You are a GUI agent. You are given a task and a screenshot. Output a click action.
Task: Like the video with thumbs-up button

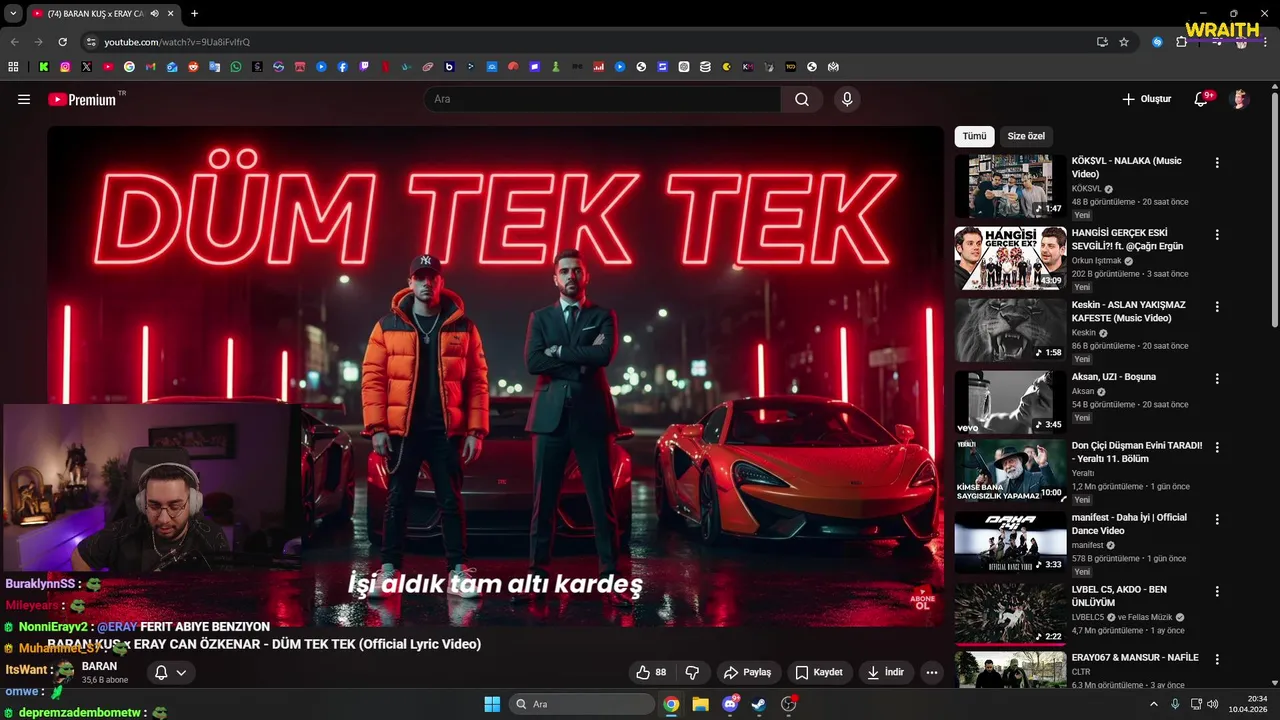[652, 672]
